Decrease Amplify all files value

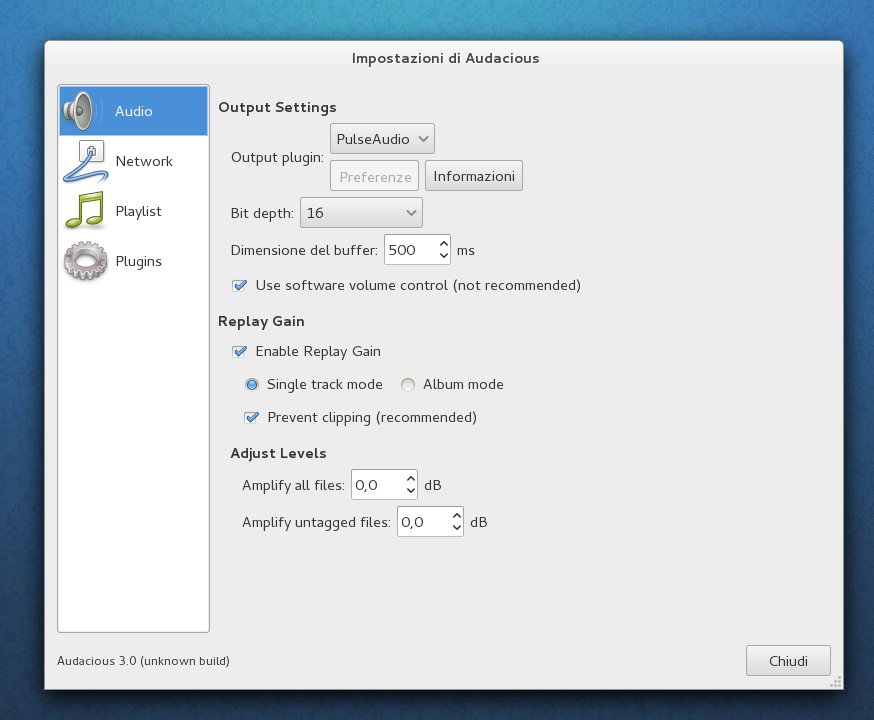click(x=411, y=491)
